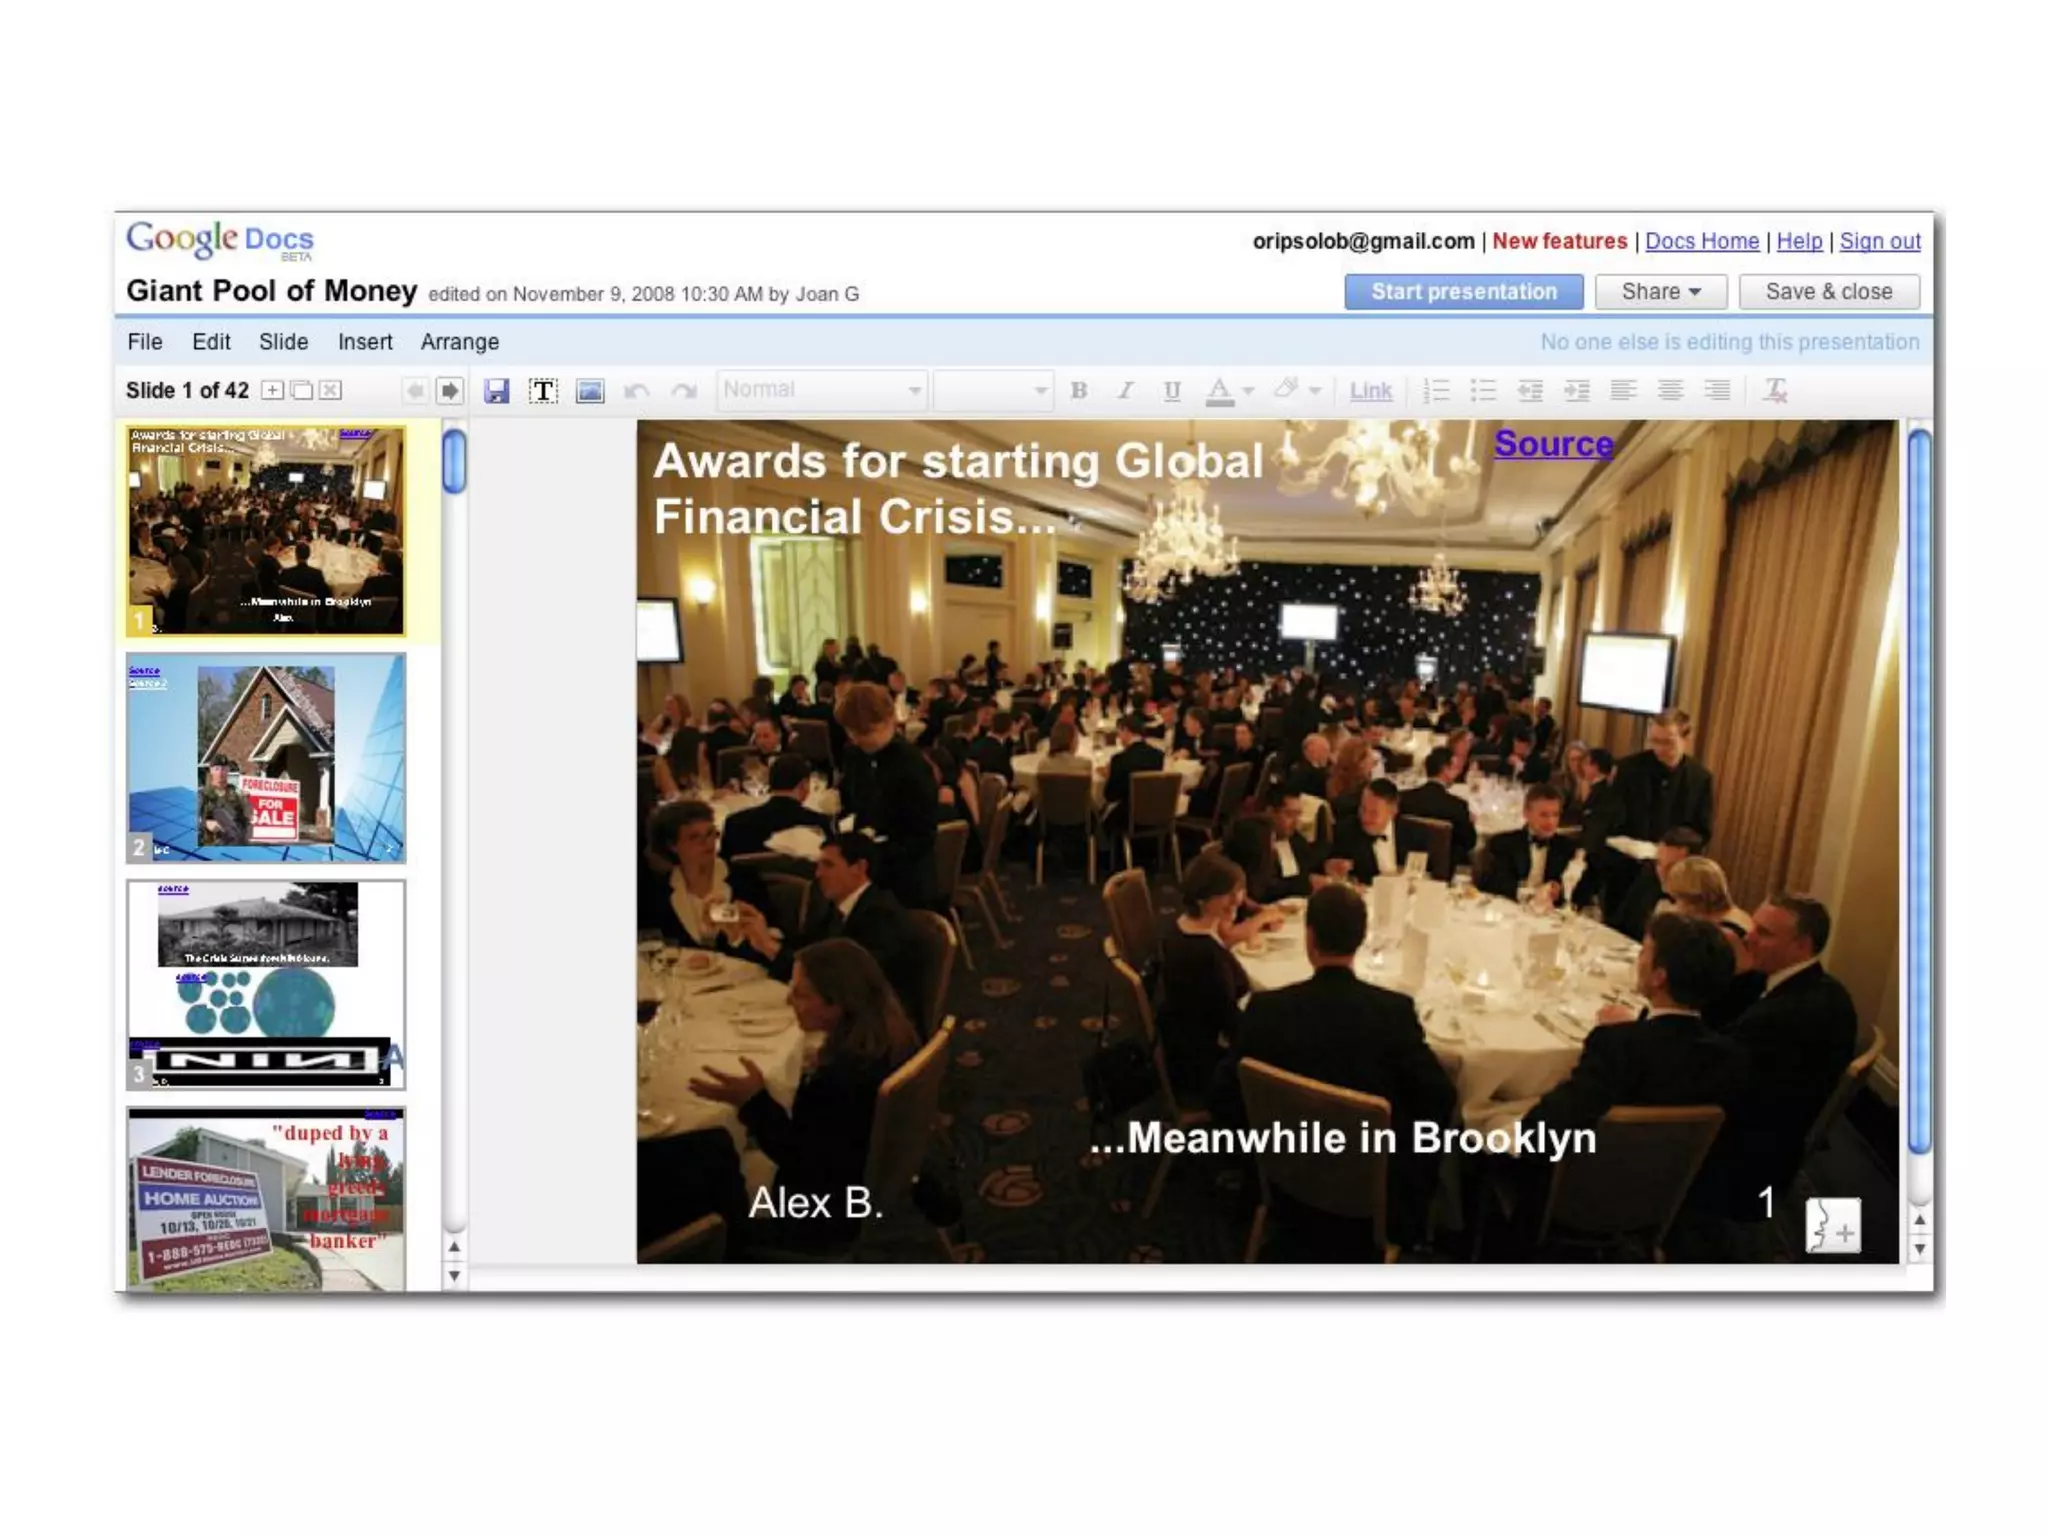Image resolution: width=2048 pixels, height=1536 pixels.
Task: Click the Start presentation button
Action: pyautogui.click(x=1463, y=292)
